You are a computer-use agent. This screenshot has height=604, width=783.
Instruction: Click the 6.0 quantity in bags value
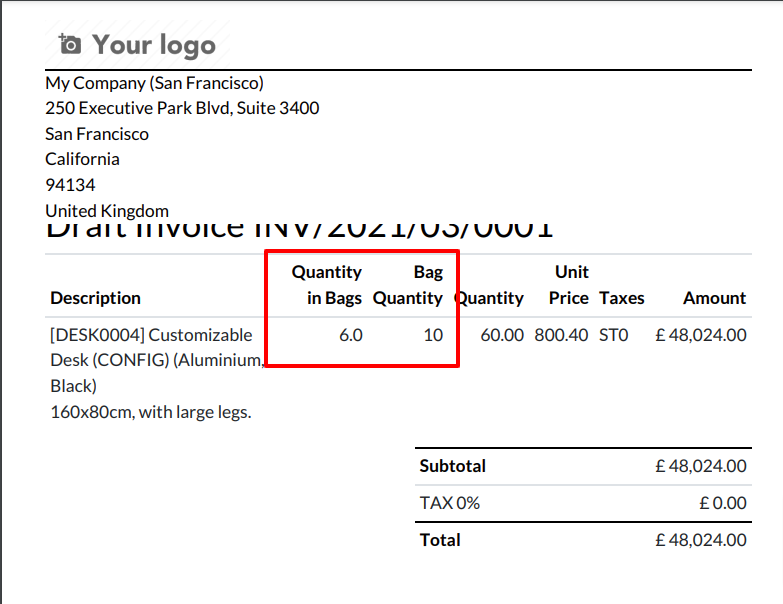[x=351, y=335]
